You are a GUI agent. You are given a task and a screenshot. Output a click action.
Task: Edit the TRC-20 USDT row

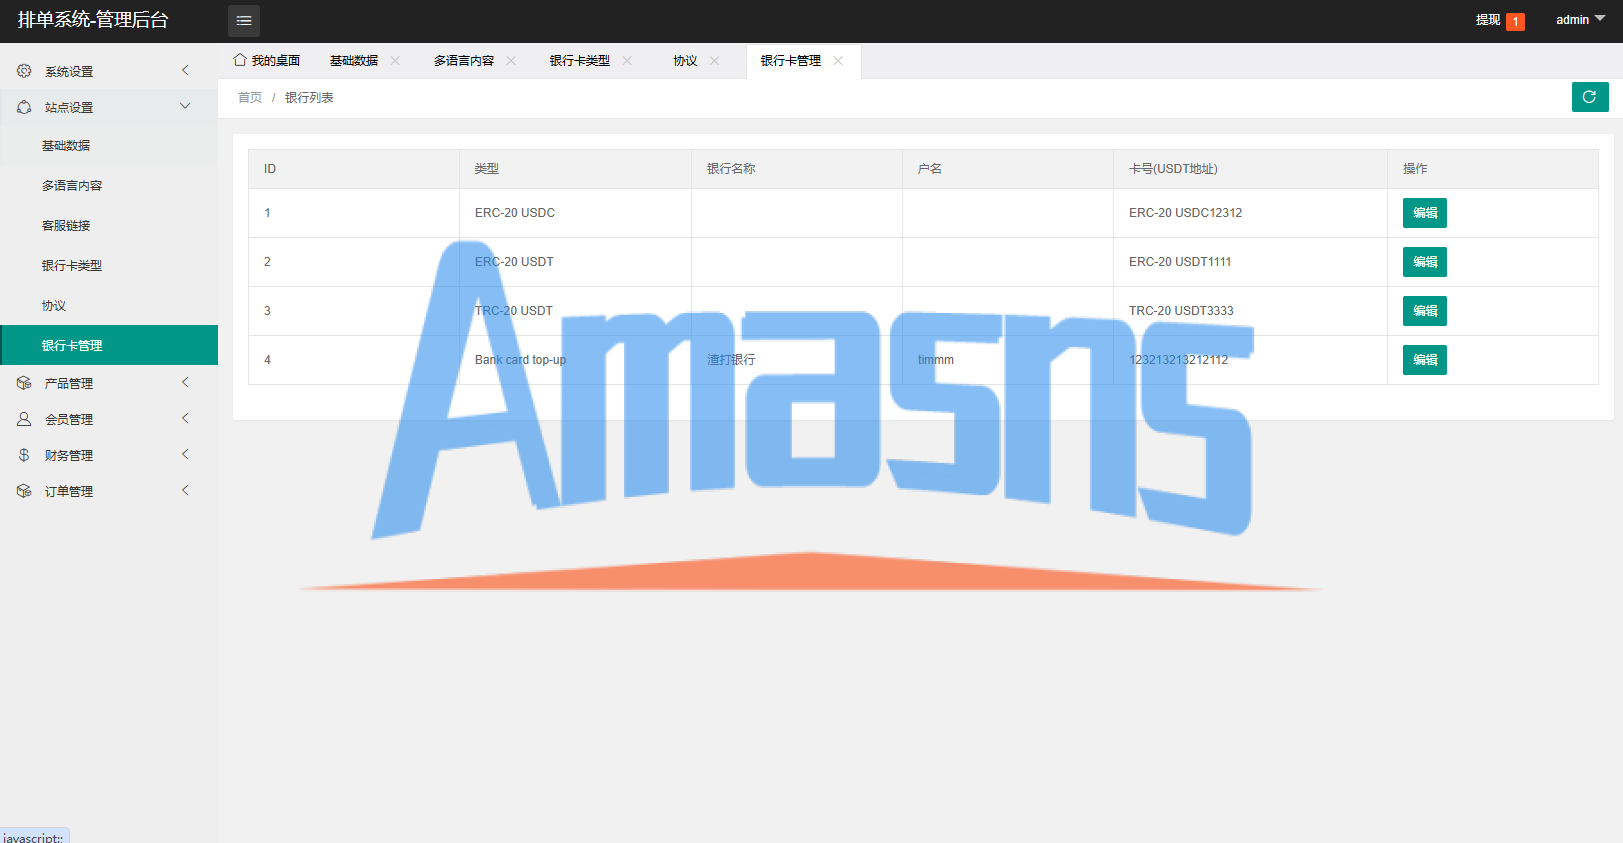(1425, 311)
